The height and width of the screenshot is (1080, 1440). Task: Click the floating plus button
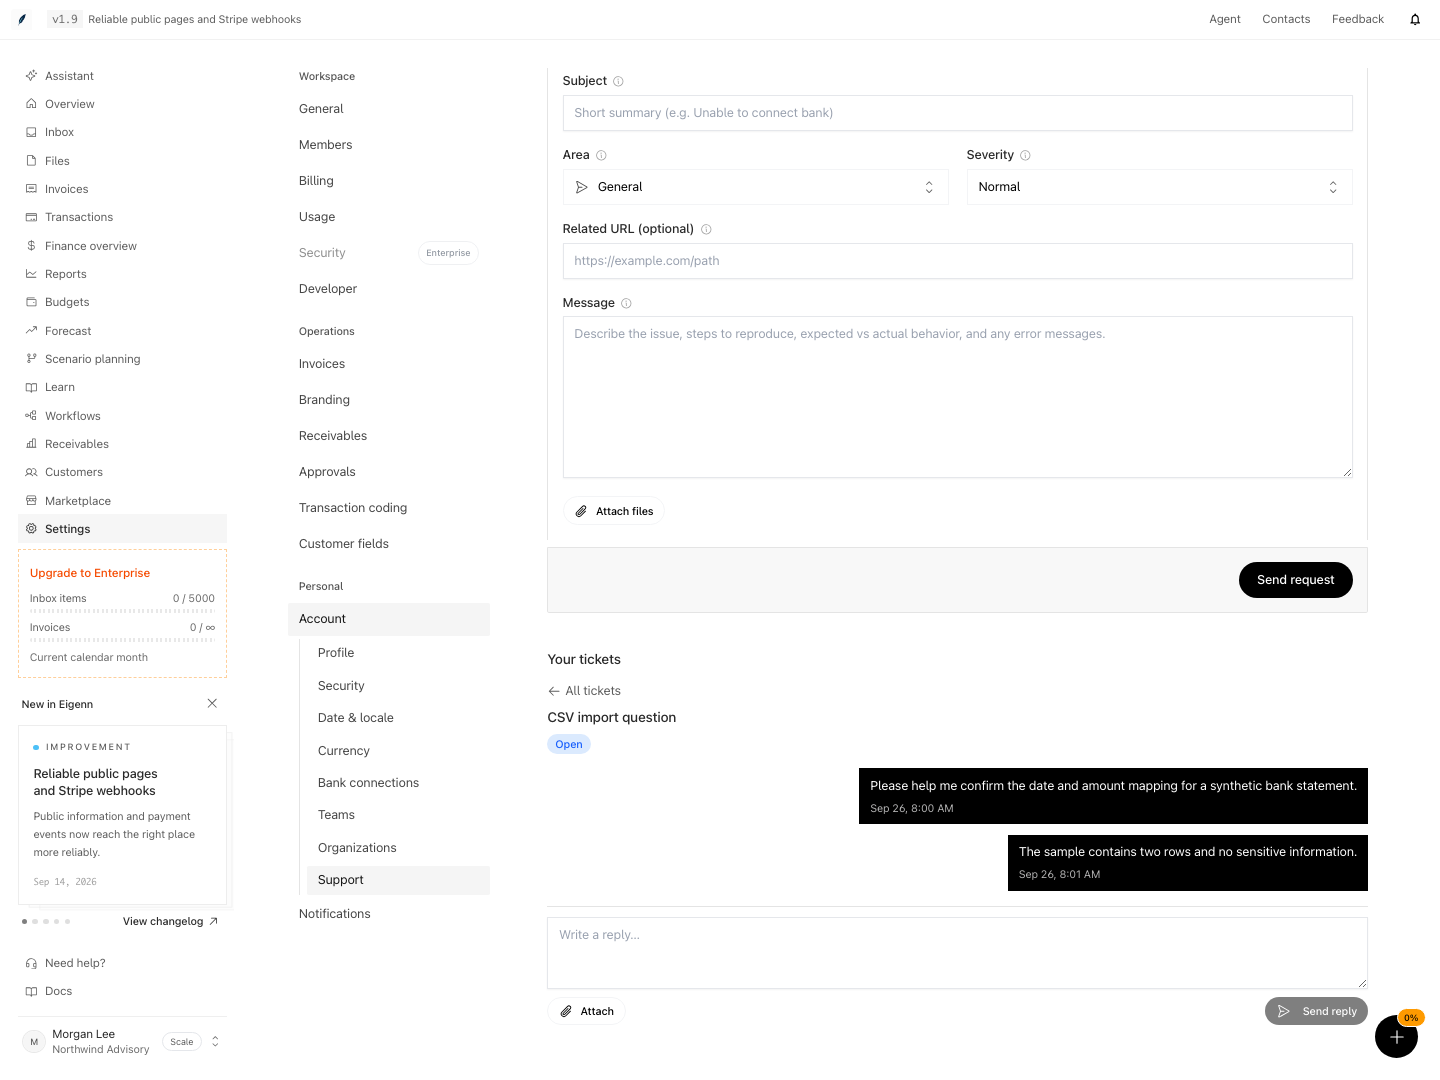coord(1396,1036)
